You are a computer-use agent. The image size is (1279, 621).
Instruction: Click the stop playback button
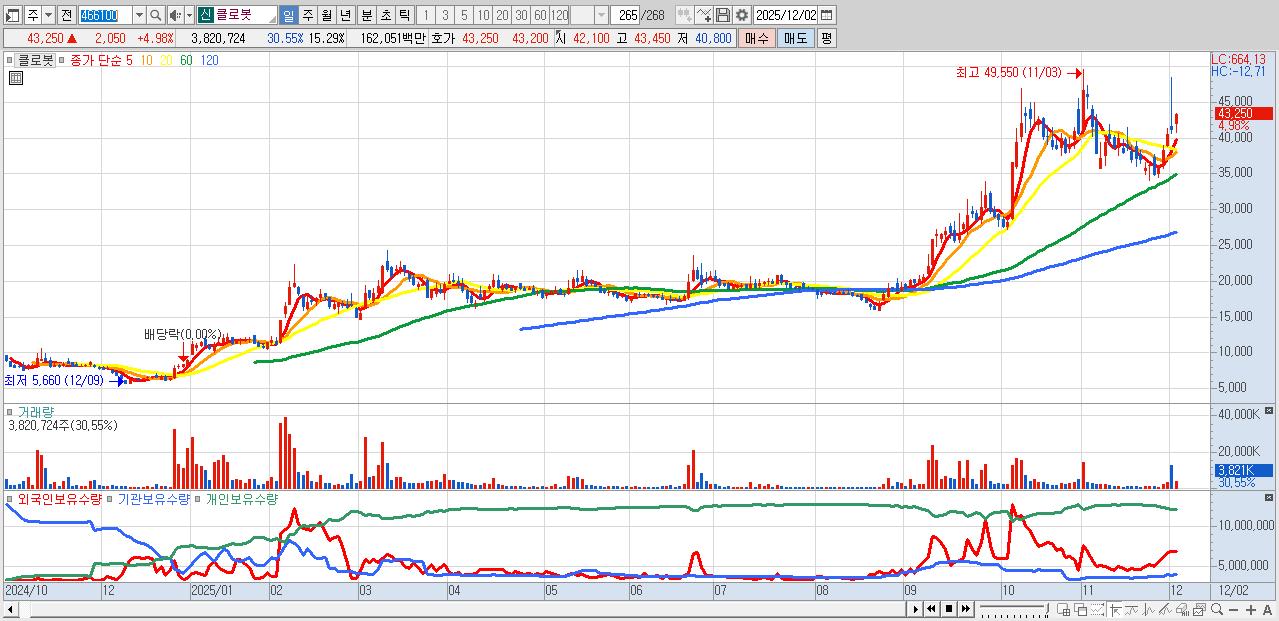coord(949,609)
